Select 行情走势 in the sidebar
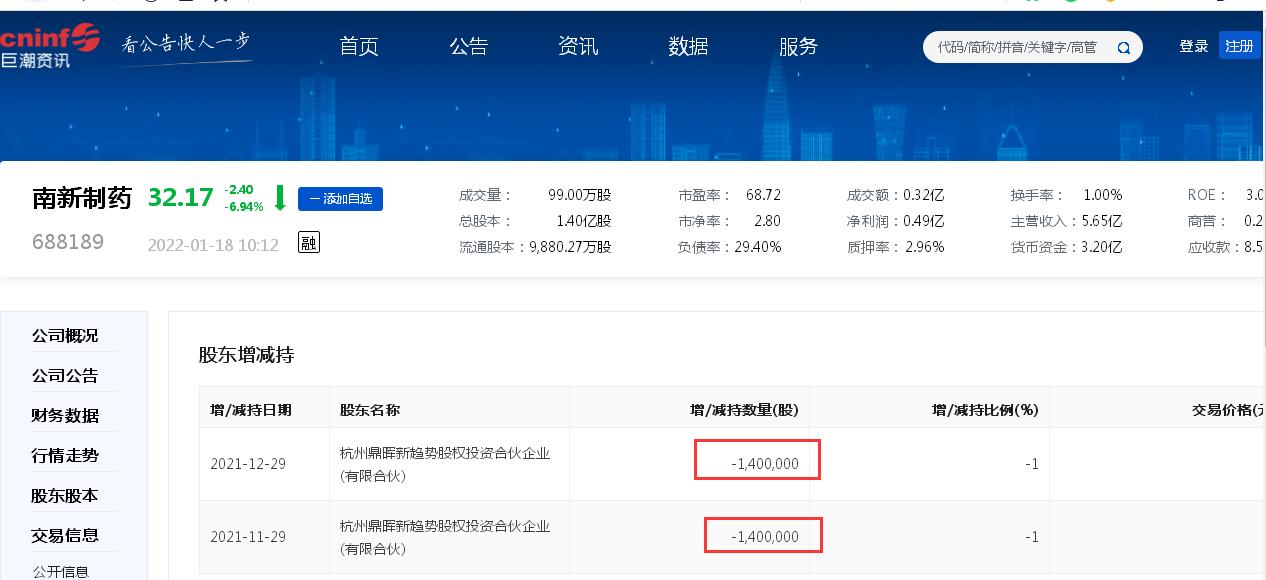 pos(65,456)
